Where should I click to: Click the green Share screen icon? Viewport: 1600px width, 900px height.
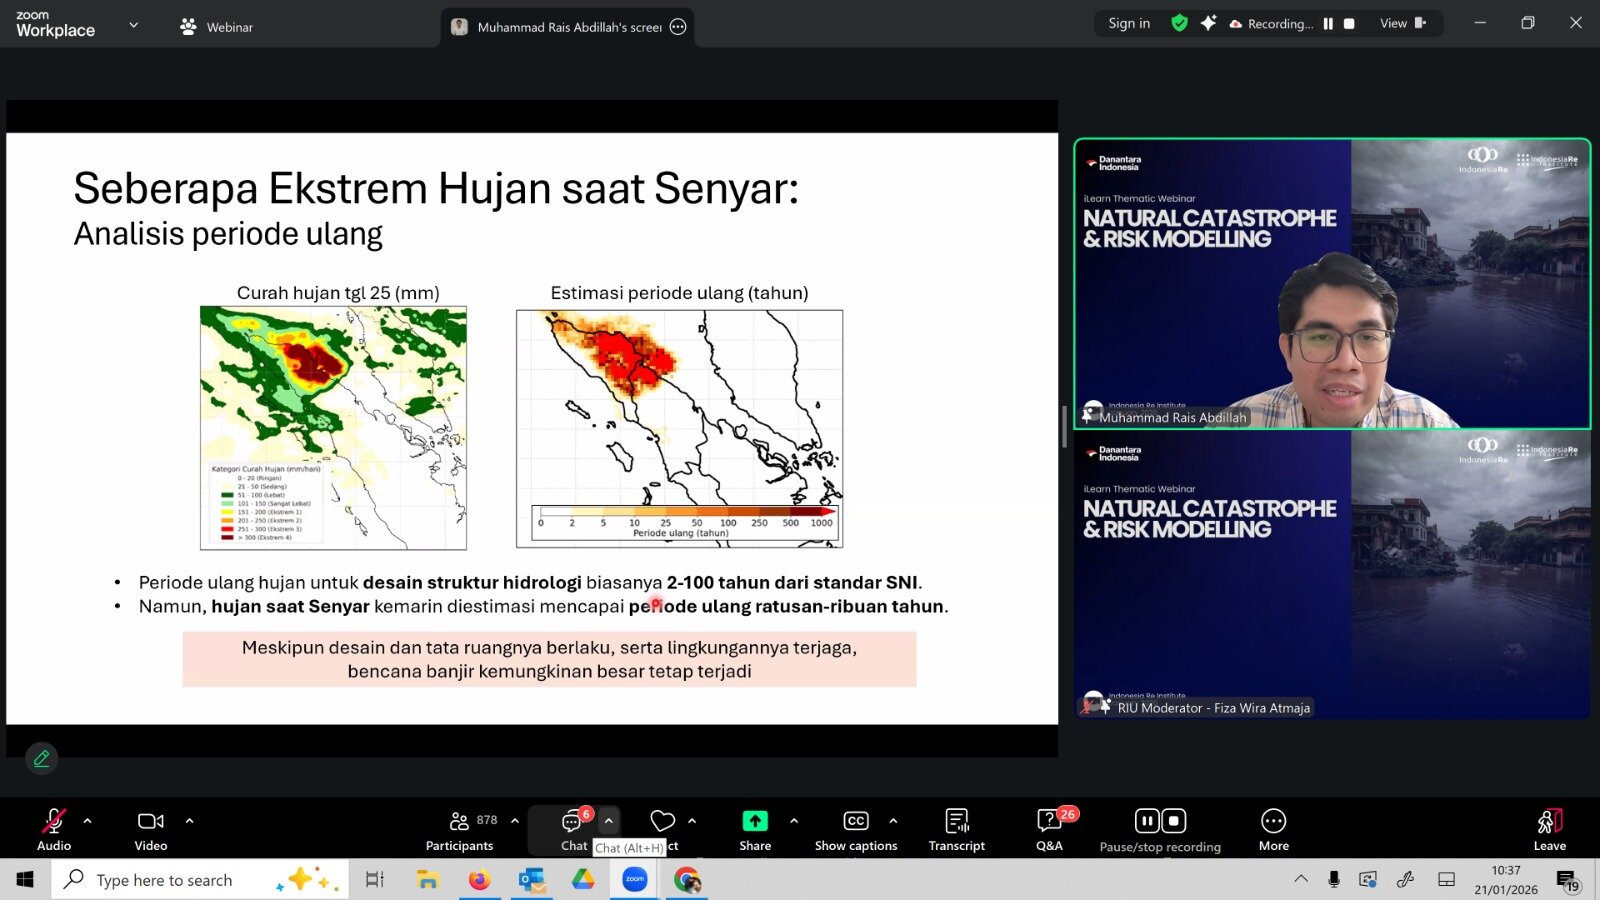755,822
